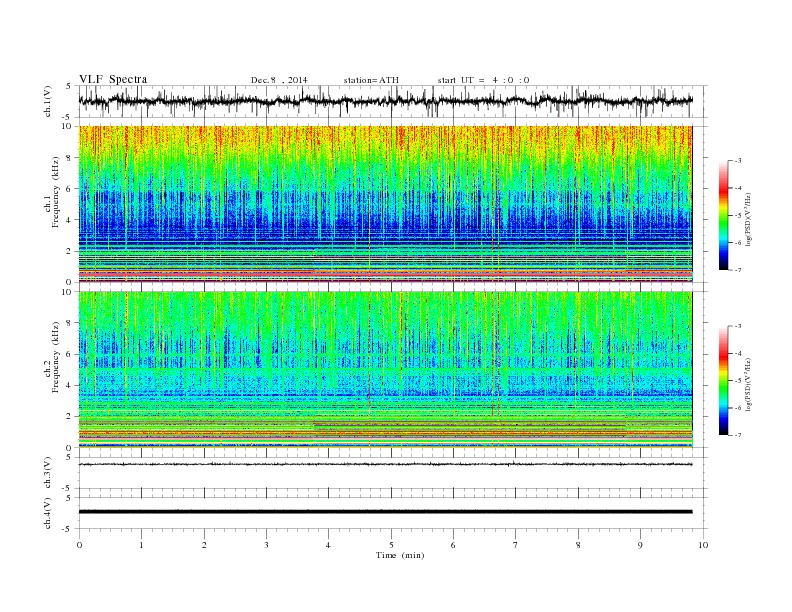Click the ch.1 color scale bar

tap(724, 215)
